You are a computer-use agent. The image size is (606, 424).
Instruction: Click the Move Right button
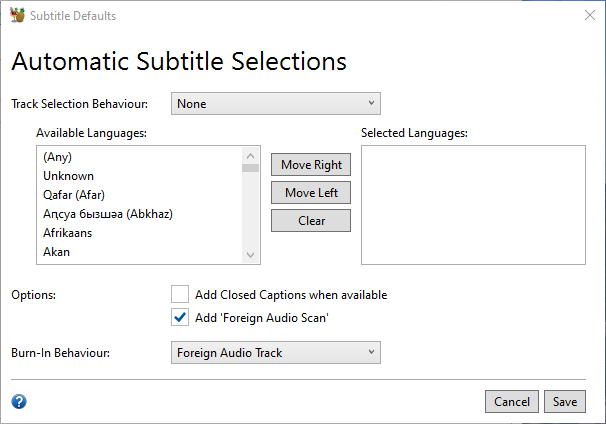click(311, 165)
